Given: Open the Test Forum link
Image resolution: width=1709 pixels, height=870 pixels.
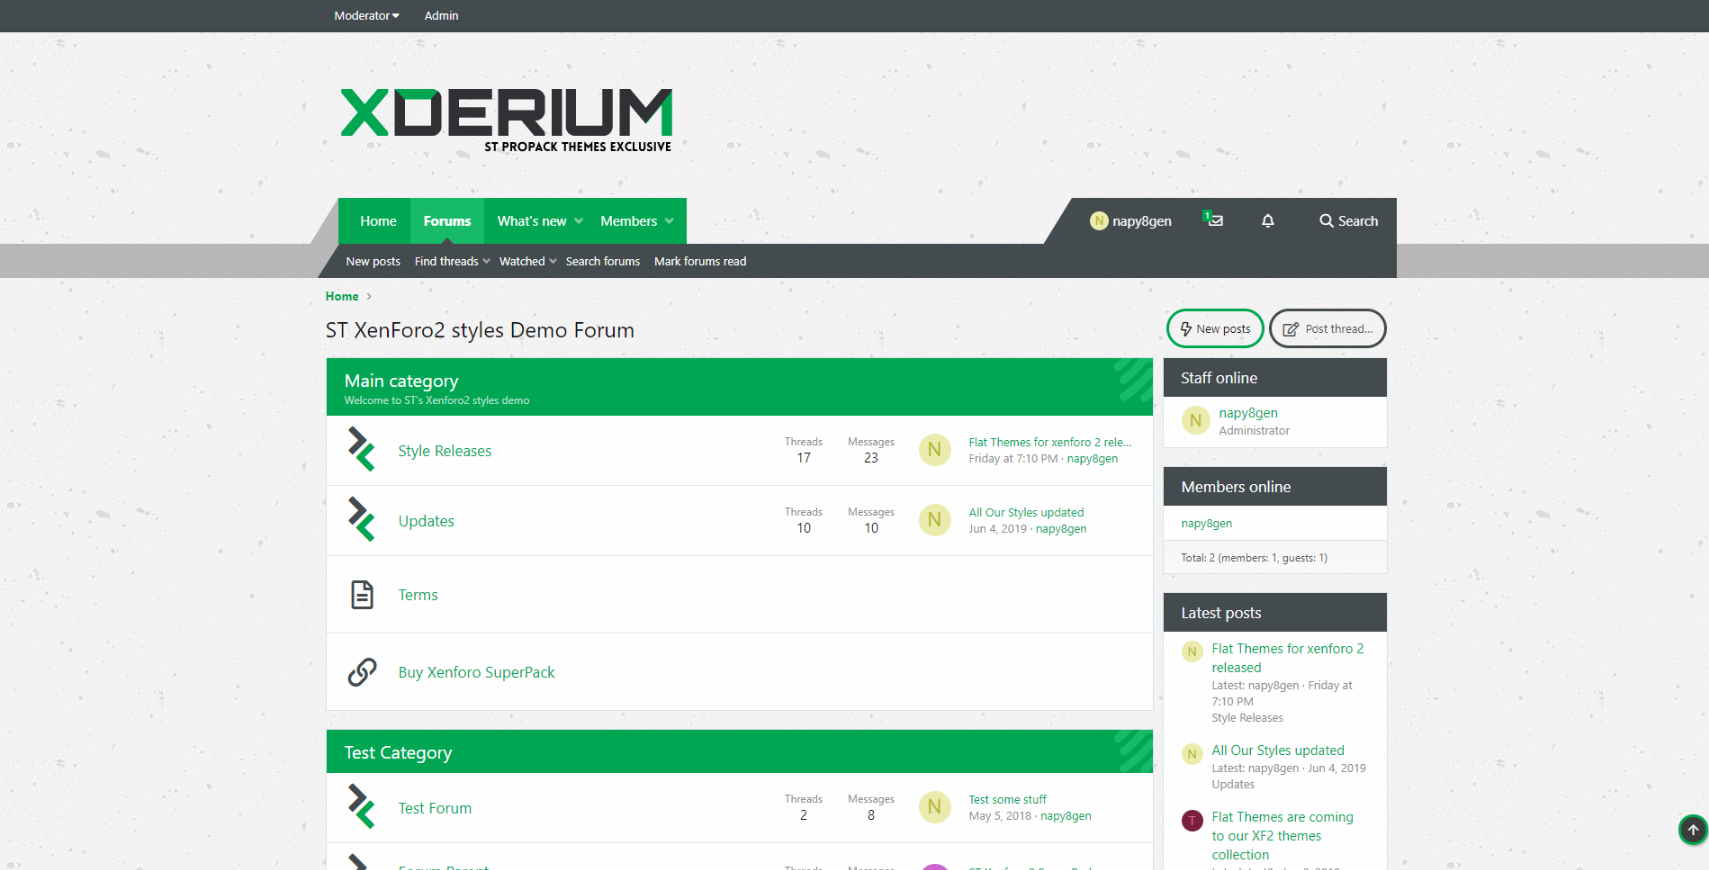Looking at the screenshot, I should point(435,808).
